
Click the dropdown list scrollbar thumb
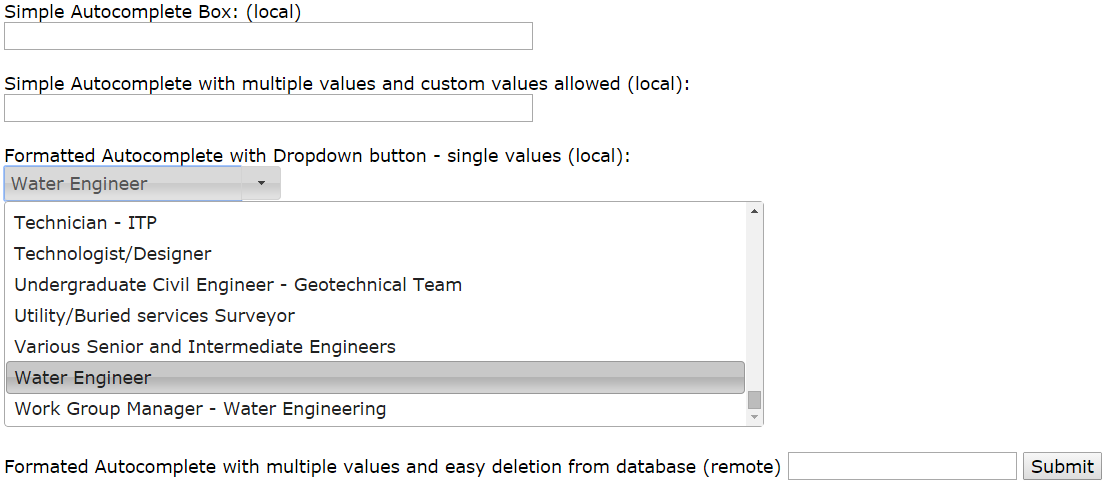[755, 400]
